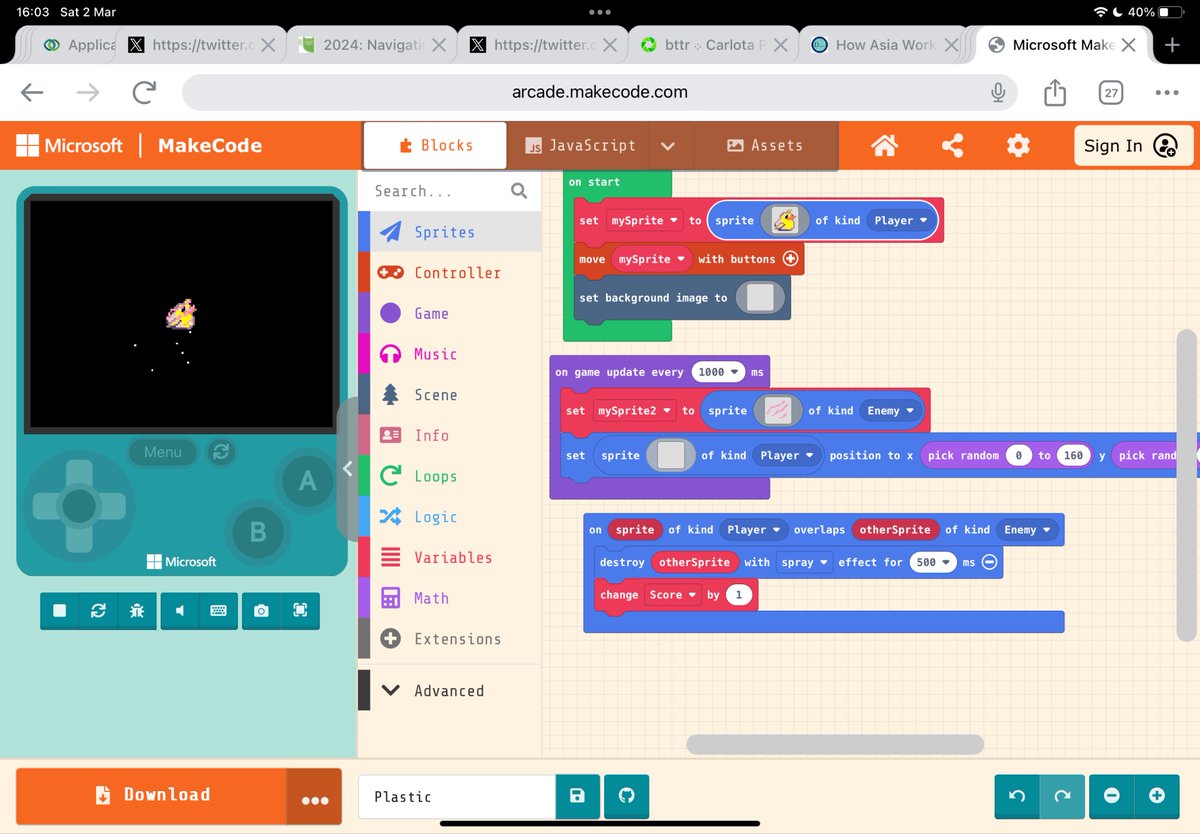This screenshot has height=834, width=1200.
Task: Collapse the simulator with the side arrow
Action: [x=347, y=469]
